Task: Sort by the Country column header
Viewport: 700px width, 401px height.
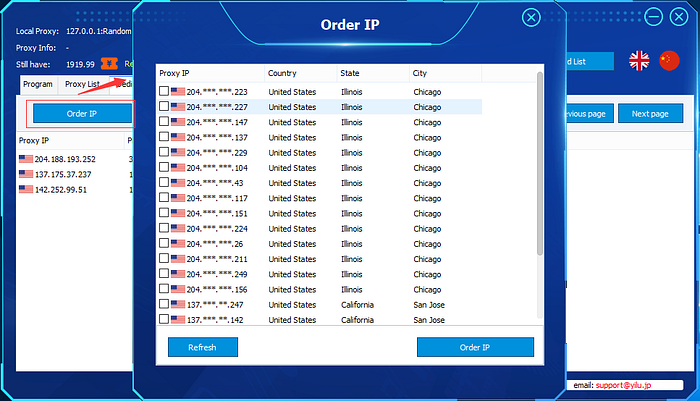Action: tap(300, 73)
